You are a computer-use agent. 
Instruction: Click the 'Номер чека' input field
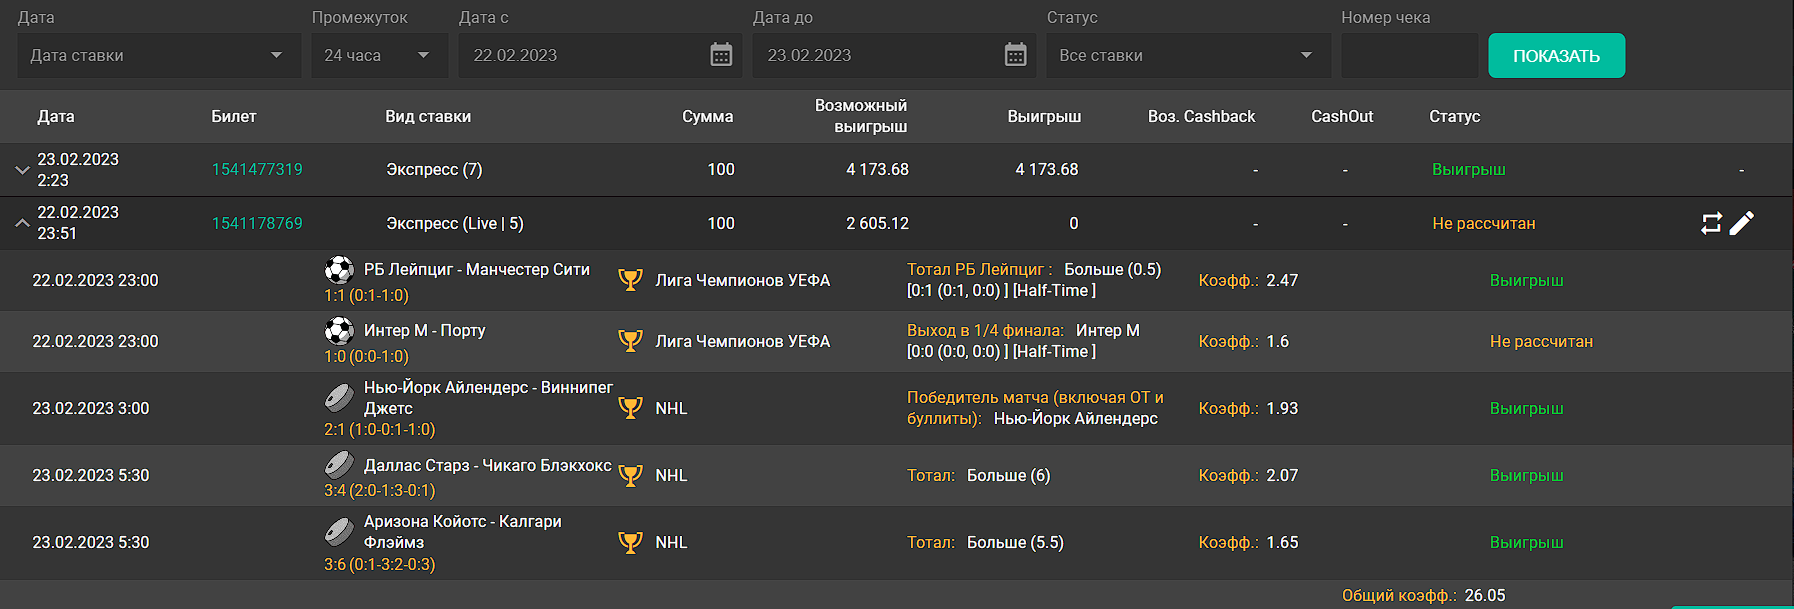pos(1409,55)
